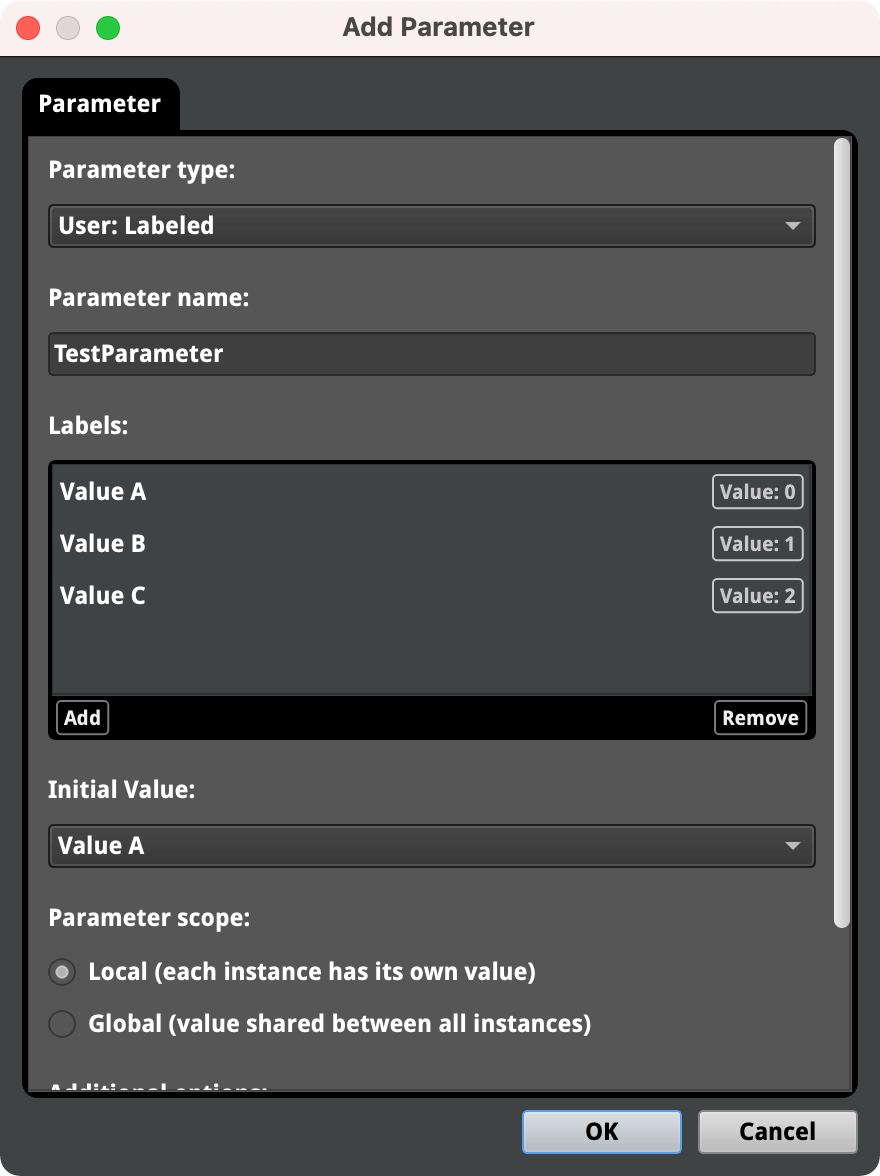Click the Value: 2 badge

pyautogui.click(x=757, y=596)
